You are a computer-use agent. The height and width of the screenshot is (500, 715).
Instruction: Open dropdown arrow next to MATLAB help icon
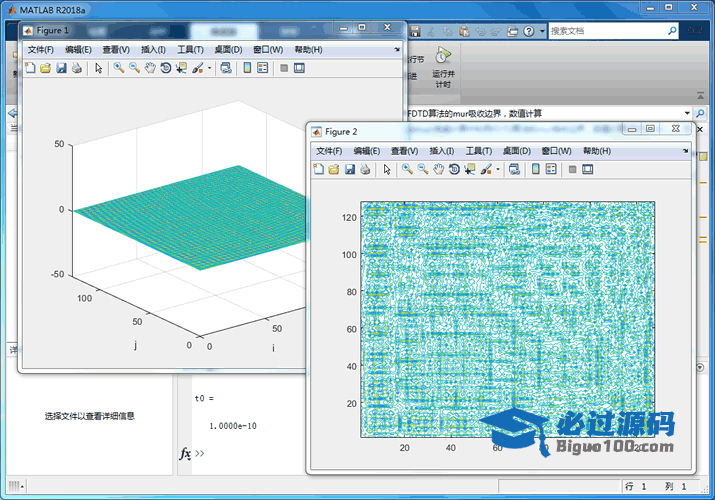(542, 31)
